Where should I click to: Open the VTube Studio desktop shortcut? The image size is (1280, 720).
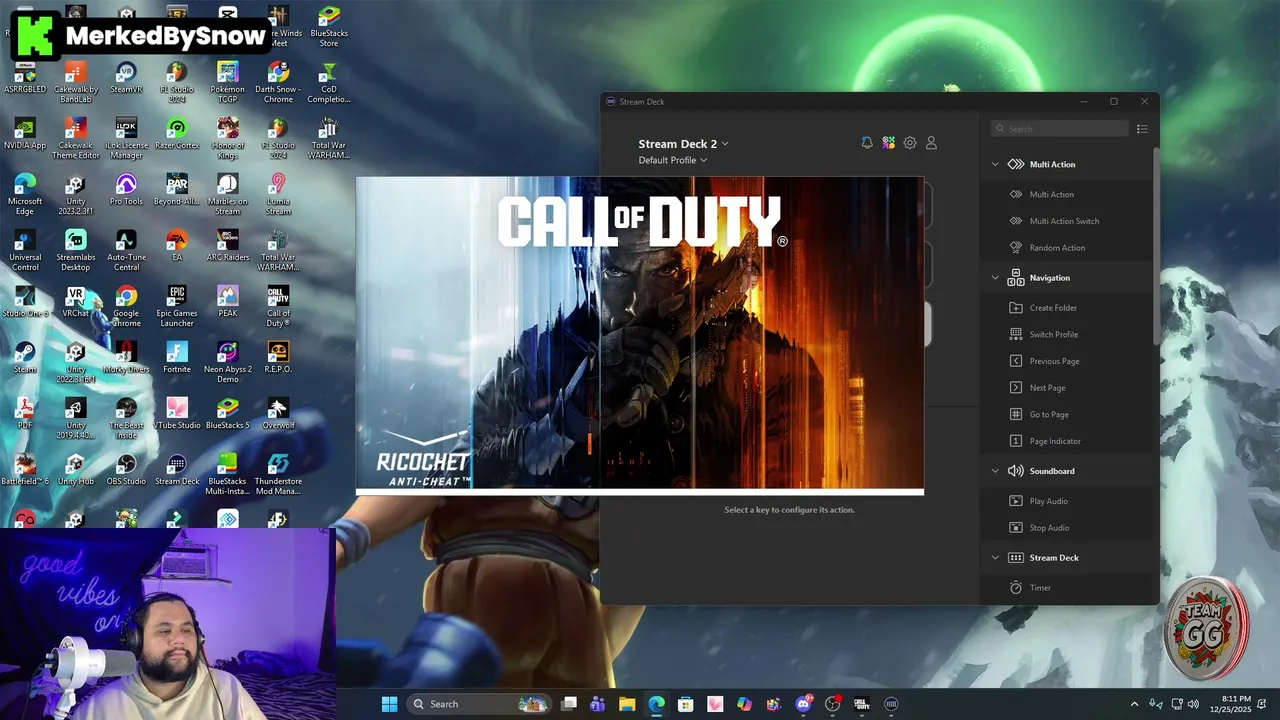click(177, 414)
